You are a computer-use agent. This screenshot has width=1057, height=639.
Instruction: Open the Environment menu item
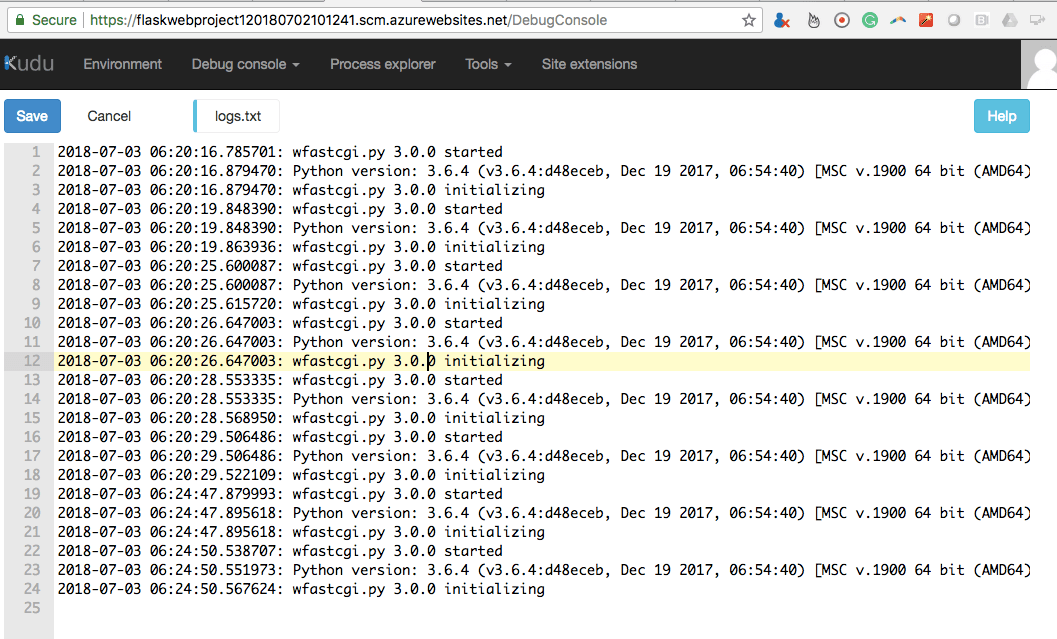[x=122, y=63]
